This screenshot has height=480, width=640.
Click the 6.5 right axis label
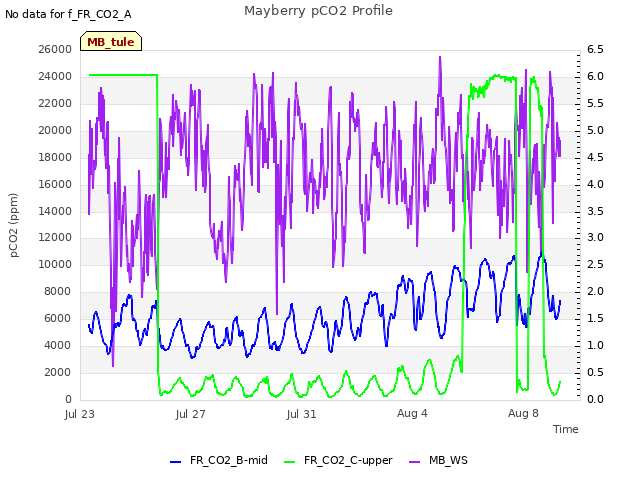click(595, 49)
